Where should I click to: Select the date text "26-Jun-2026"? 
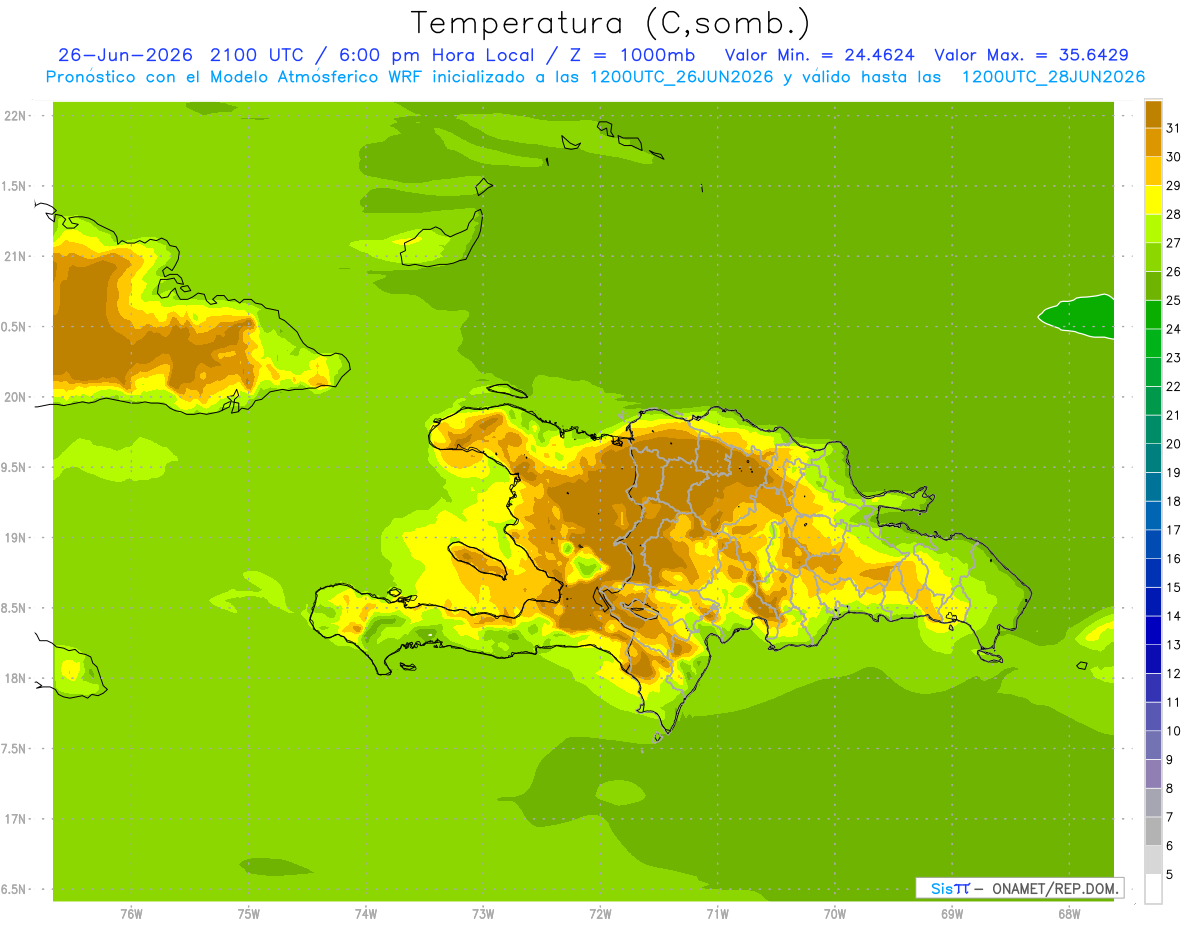tap(125, 55)
